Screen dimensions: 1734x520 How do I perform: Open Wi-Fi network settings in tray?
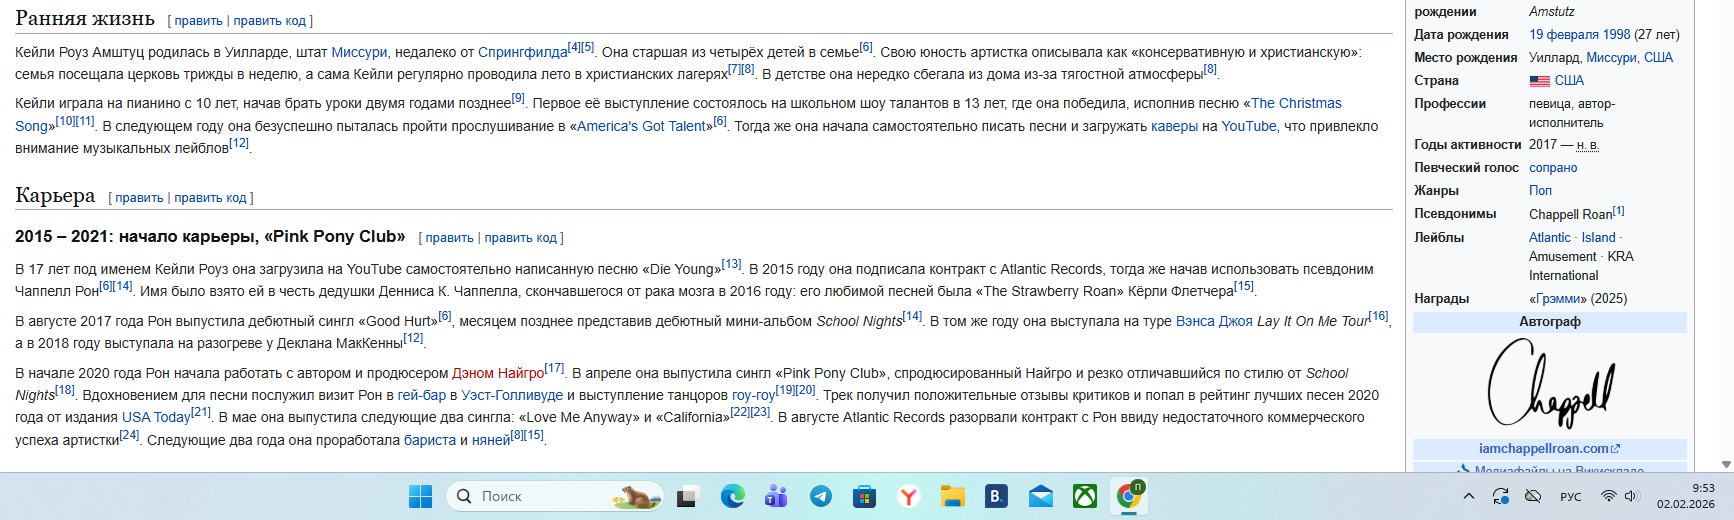[x=1608, y=496]
